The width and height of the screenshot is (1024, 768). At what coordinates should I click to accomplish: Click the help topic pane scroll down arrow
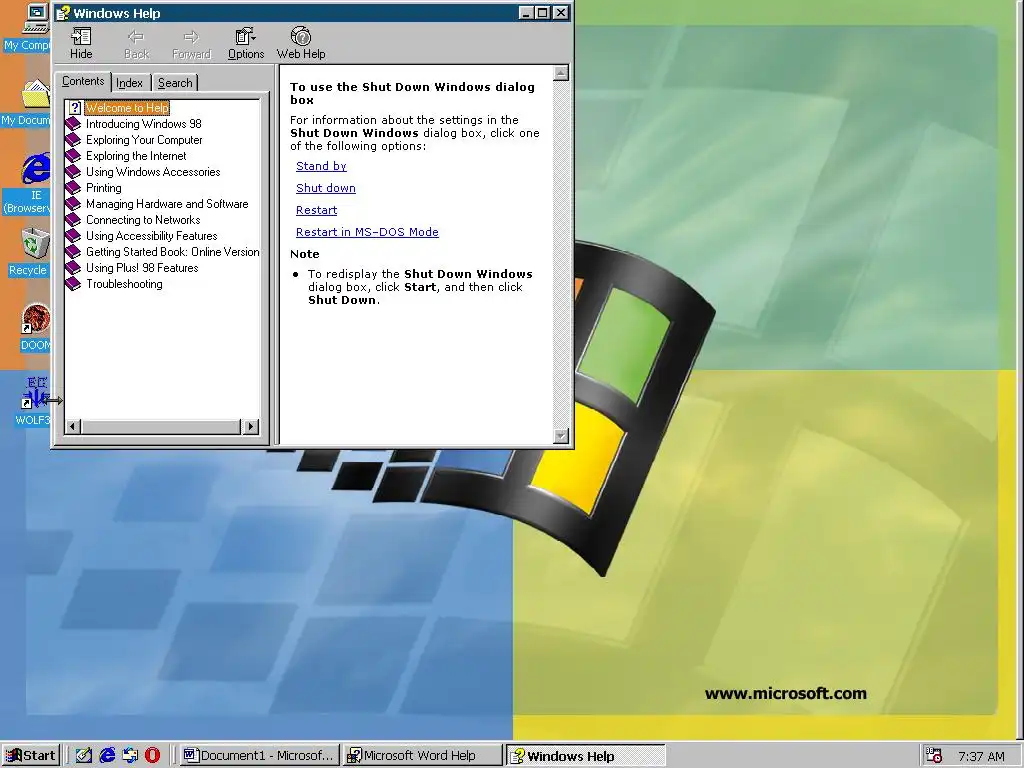pyautogui.click(x=561, y=436)
